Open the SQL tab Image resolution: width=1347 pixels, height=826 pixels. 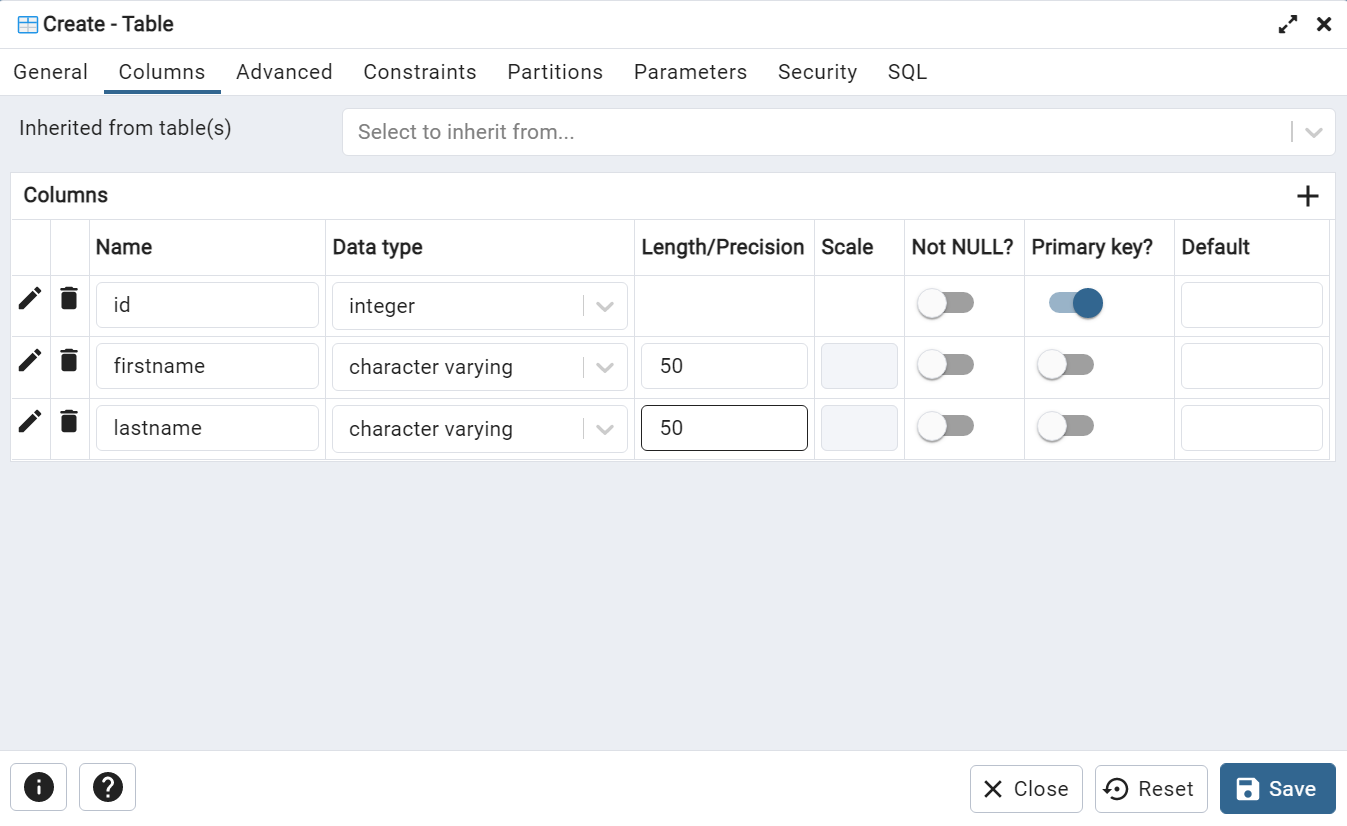point(907,72)
